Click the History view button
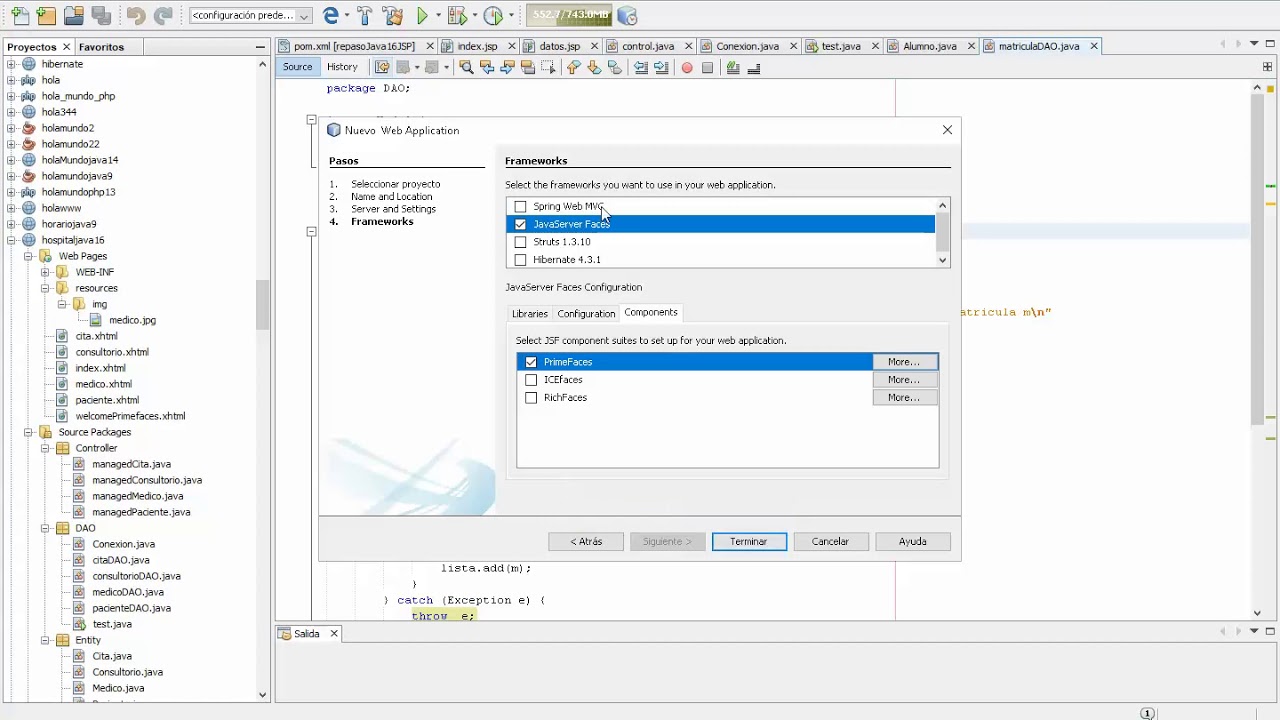This screenshot has width=1280, height=720. (x=342, y=67)
